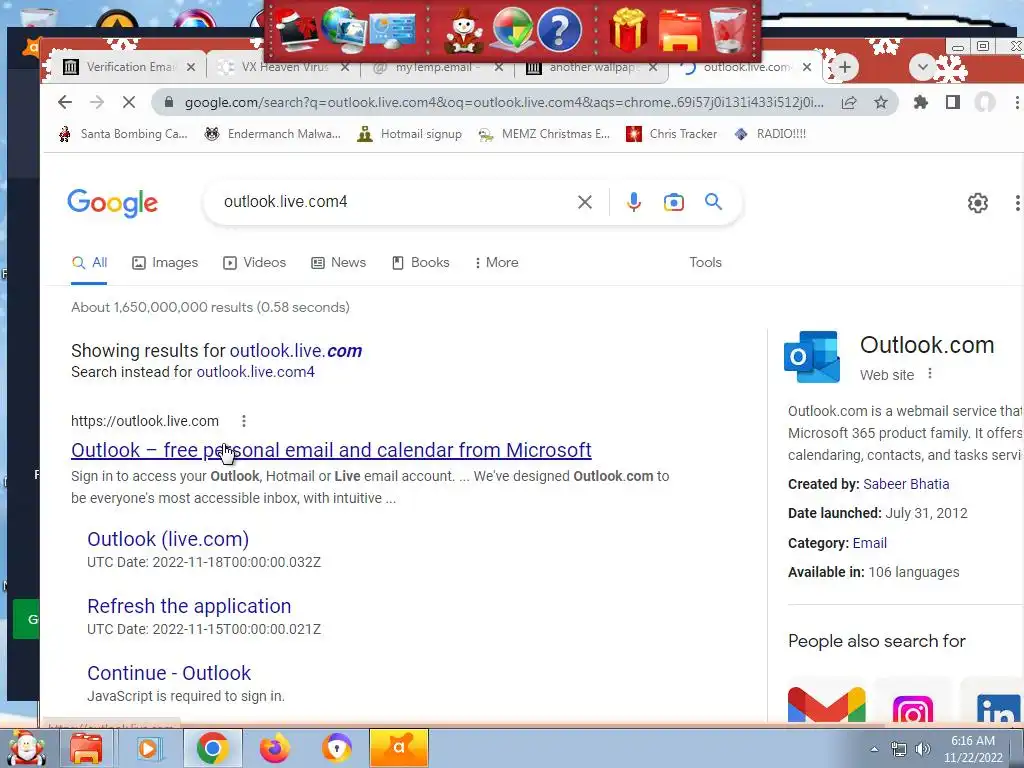Open the Chrome profile avatar

tap(985, 102)
